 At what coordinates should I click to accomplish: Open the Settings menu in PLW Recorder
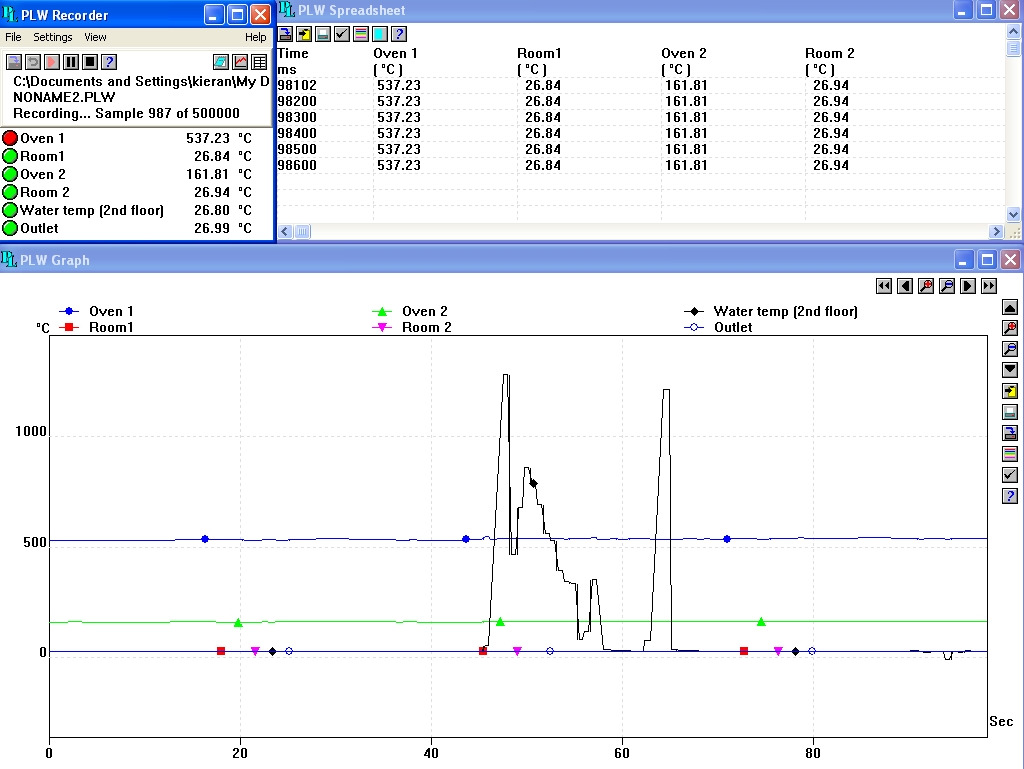[53, 37]
